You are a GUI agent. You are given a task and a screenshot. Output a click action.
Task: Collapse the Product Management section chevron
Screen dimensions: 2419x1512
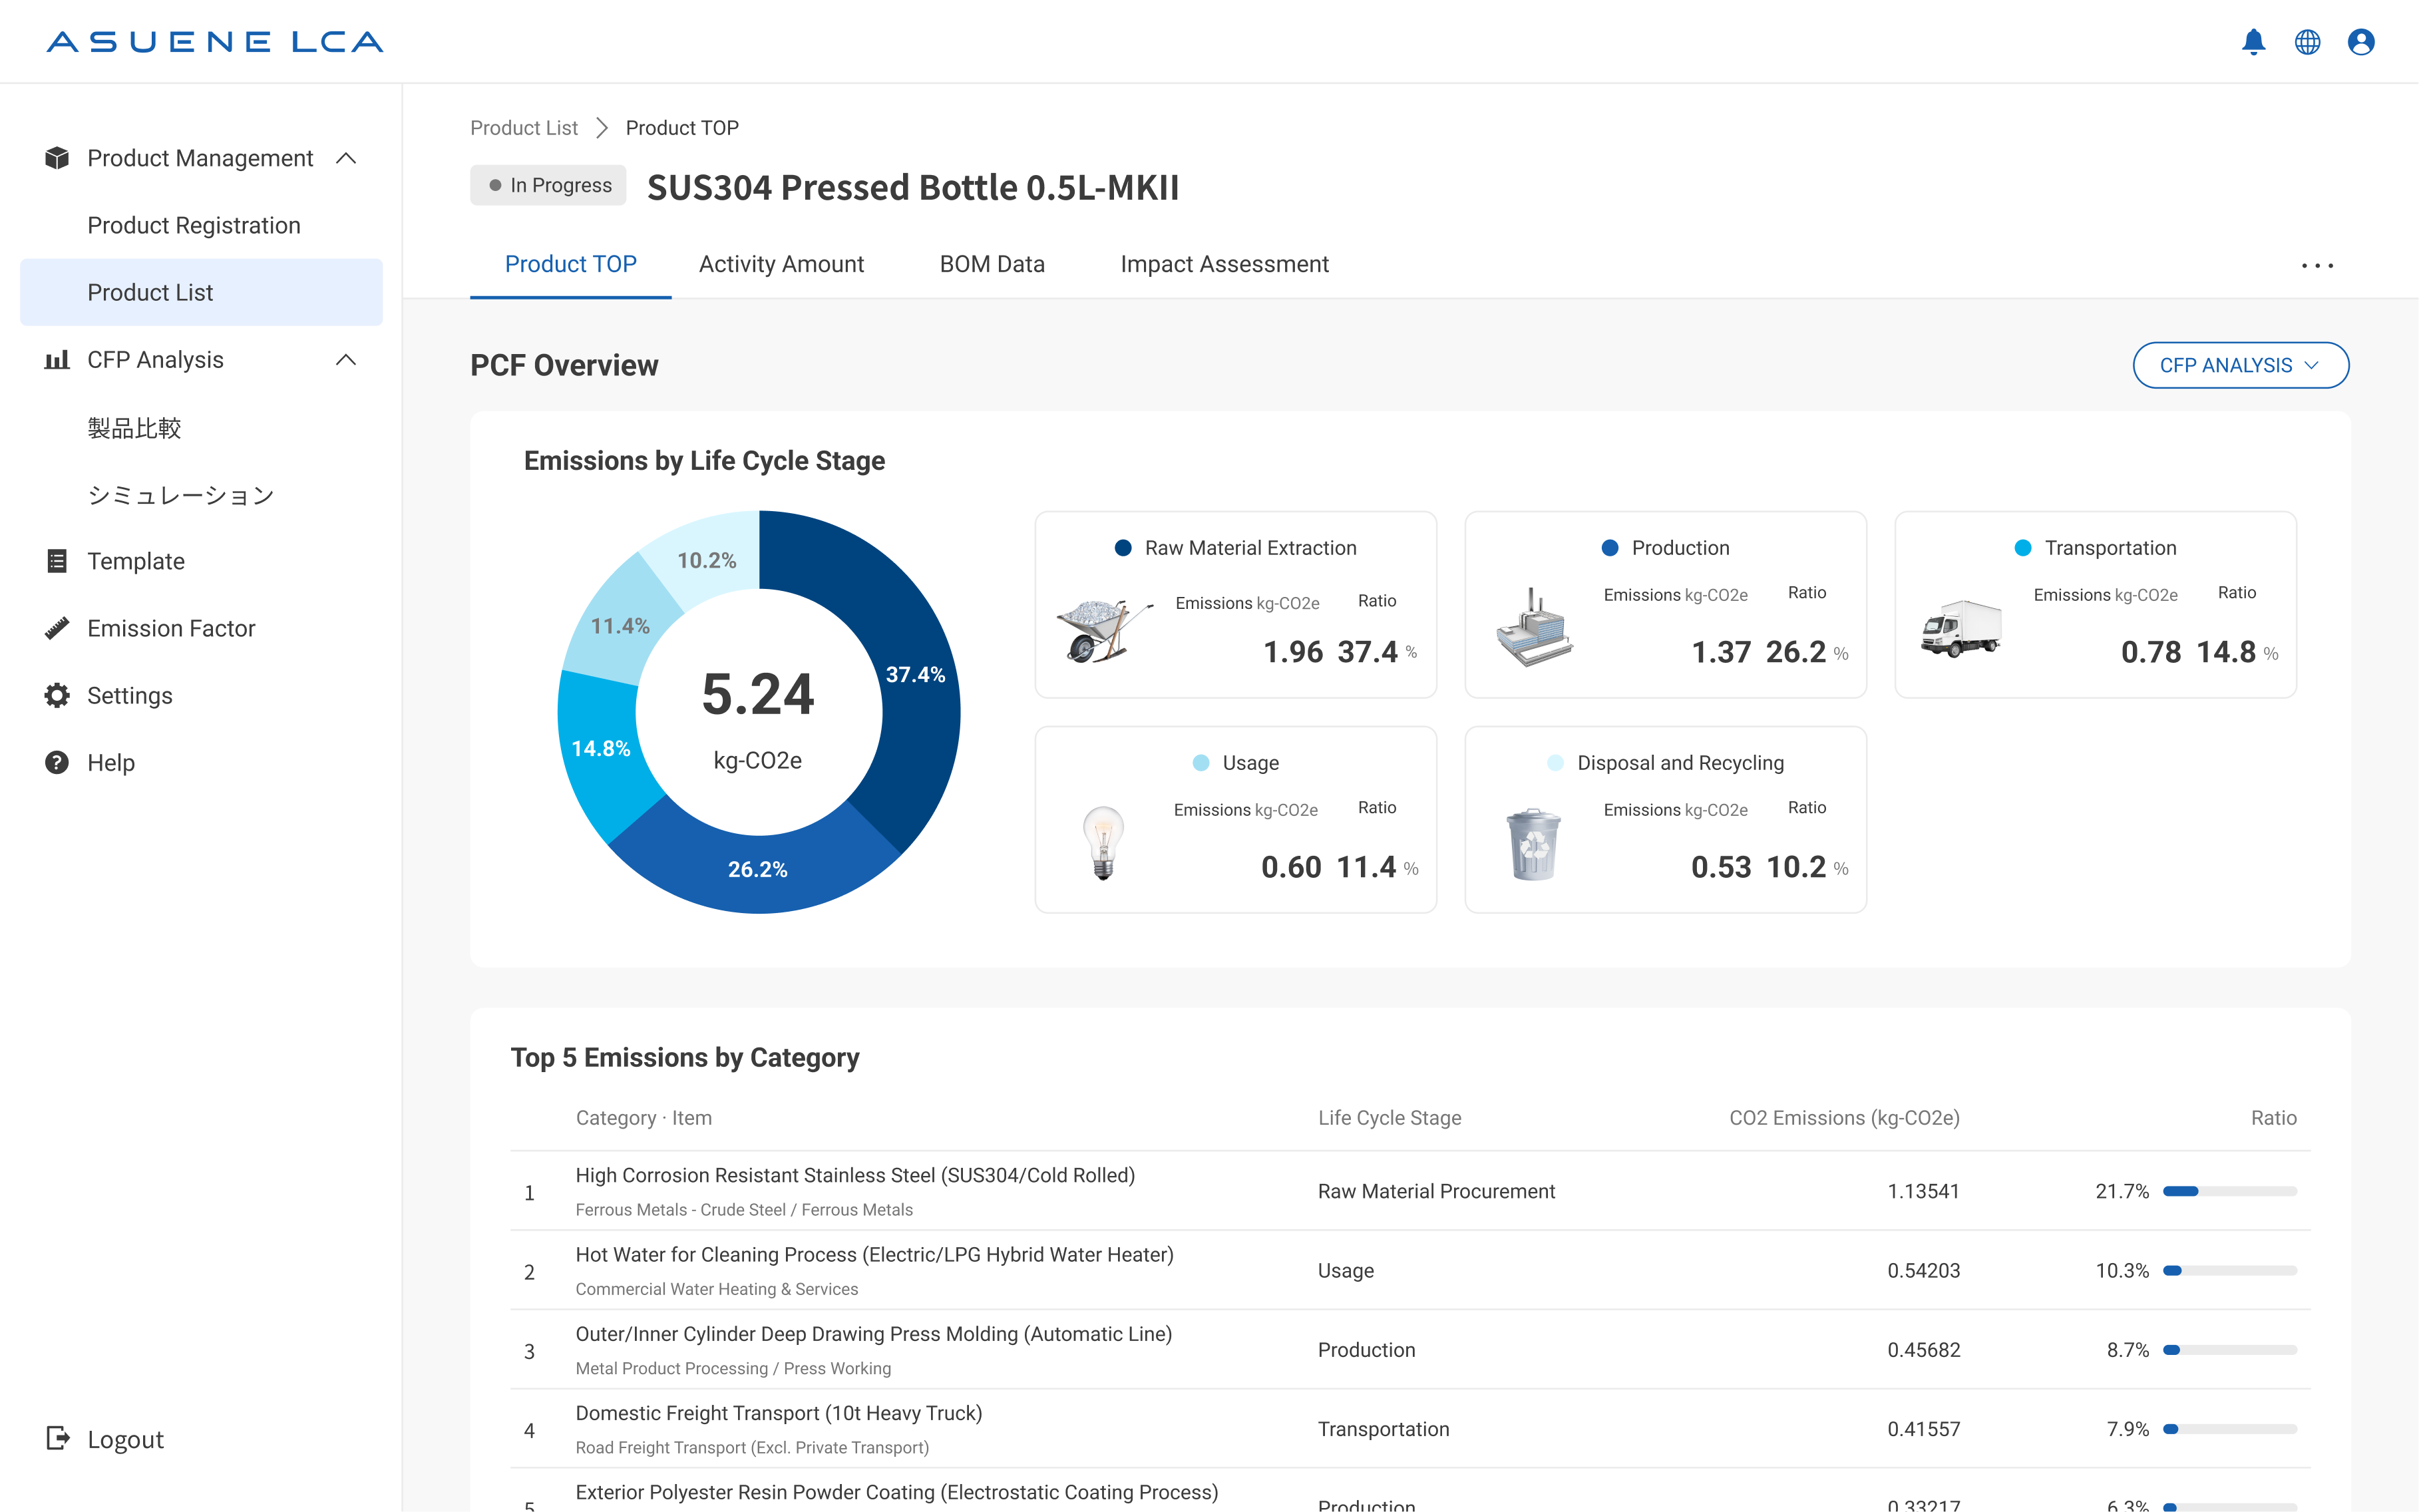(346, 158)
